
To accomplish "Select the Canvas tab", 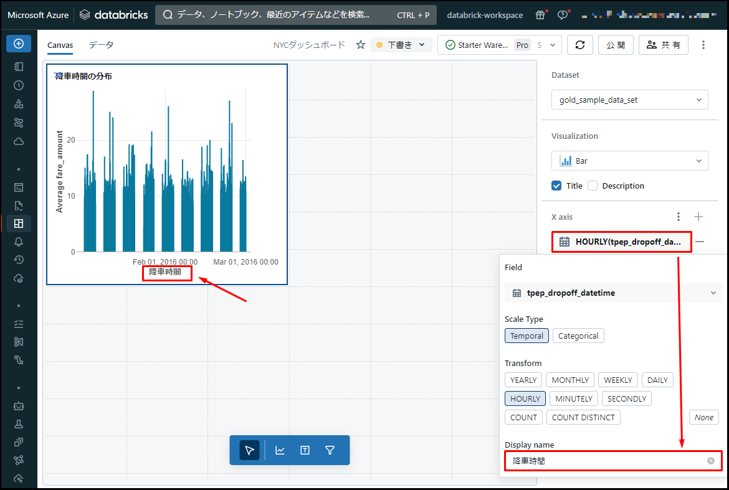I will 60,45.
